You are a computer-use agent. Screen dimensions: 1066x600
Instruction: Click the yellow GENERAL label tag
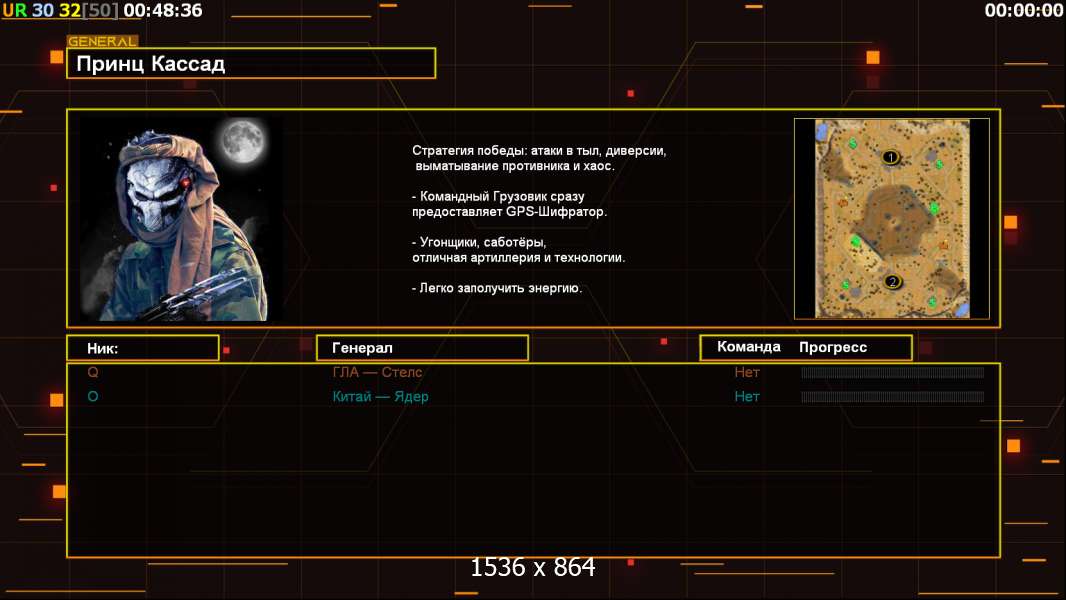[102, 41]
